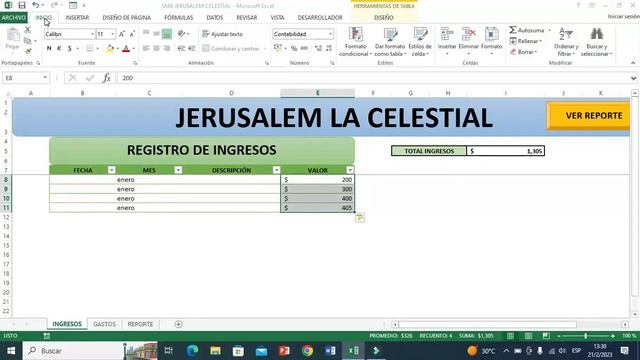Screen dimensions: 640x360
Task: Toggle middle vertical alignment button
Action: pyautogui.click(x=156, y=34)
